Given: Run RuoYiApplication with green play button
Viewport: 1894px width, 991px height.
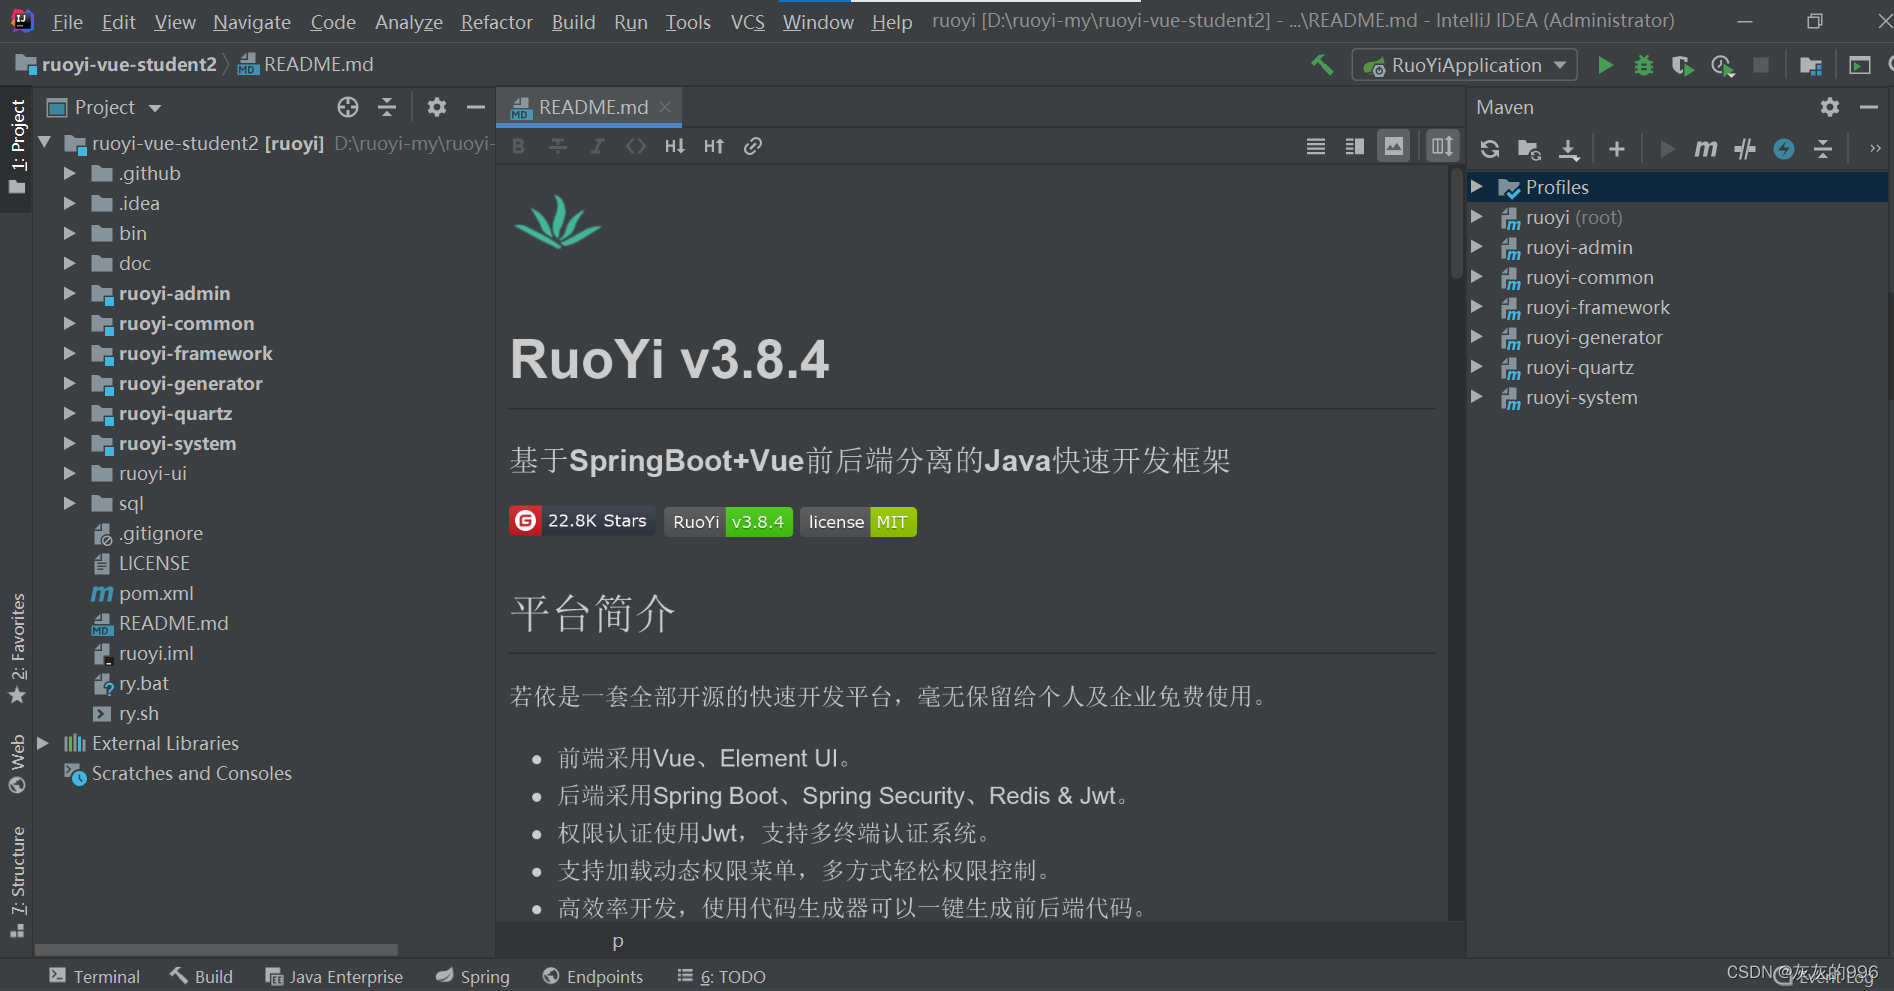Looking at the screenshot, I should [x=1605, y=65].
